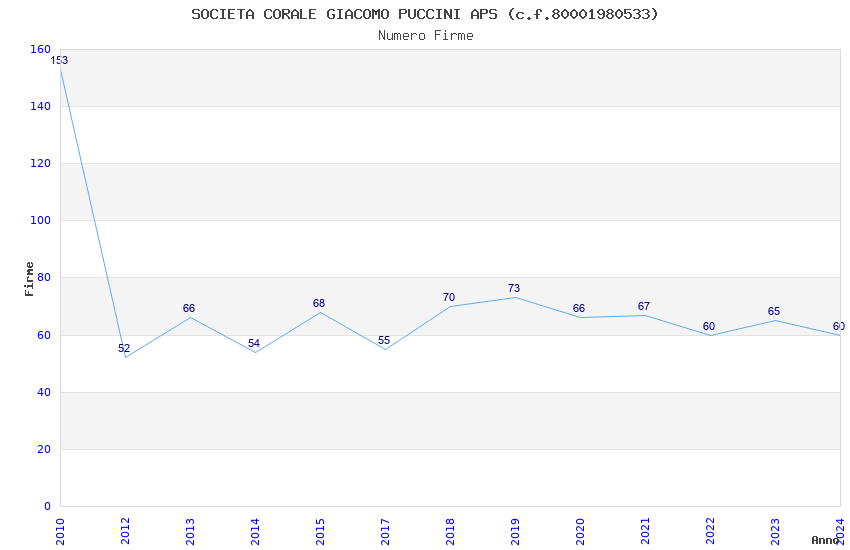Click the data label 60 above 2022
This screenshot has width=850, height=550.
point(709,326)
